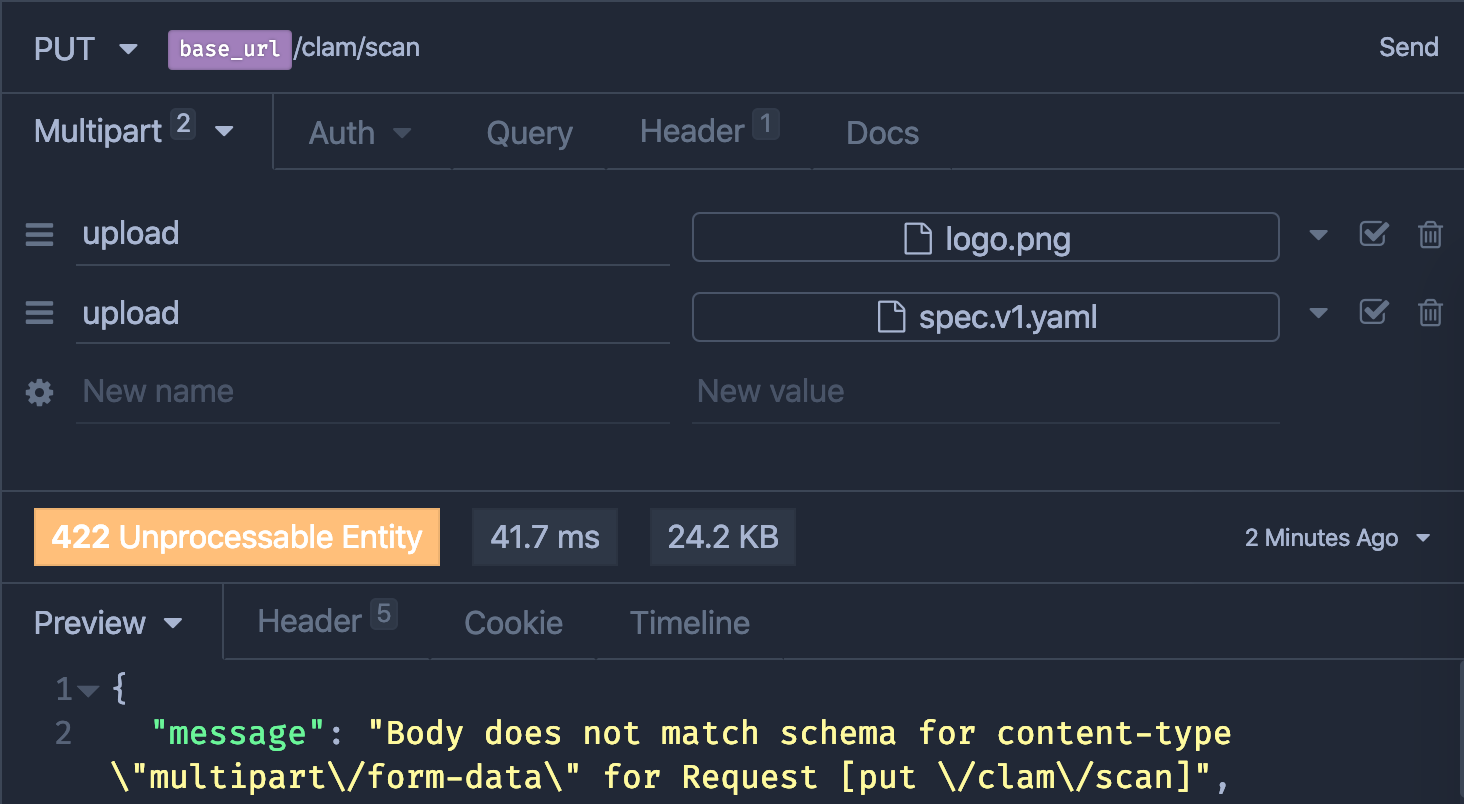Click the /clam/scan URL path
Image resolution: width=1464 pixels, height=804 pixels.
(357, 48)
